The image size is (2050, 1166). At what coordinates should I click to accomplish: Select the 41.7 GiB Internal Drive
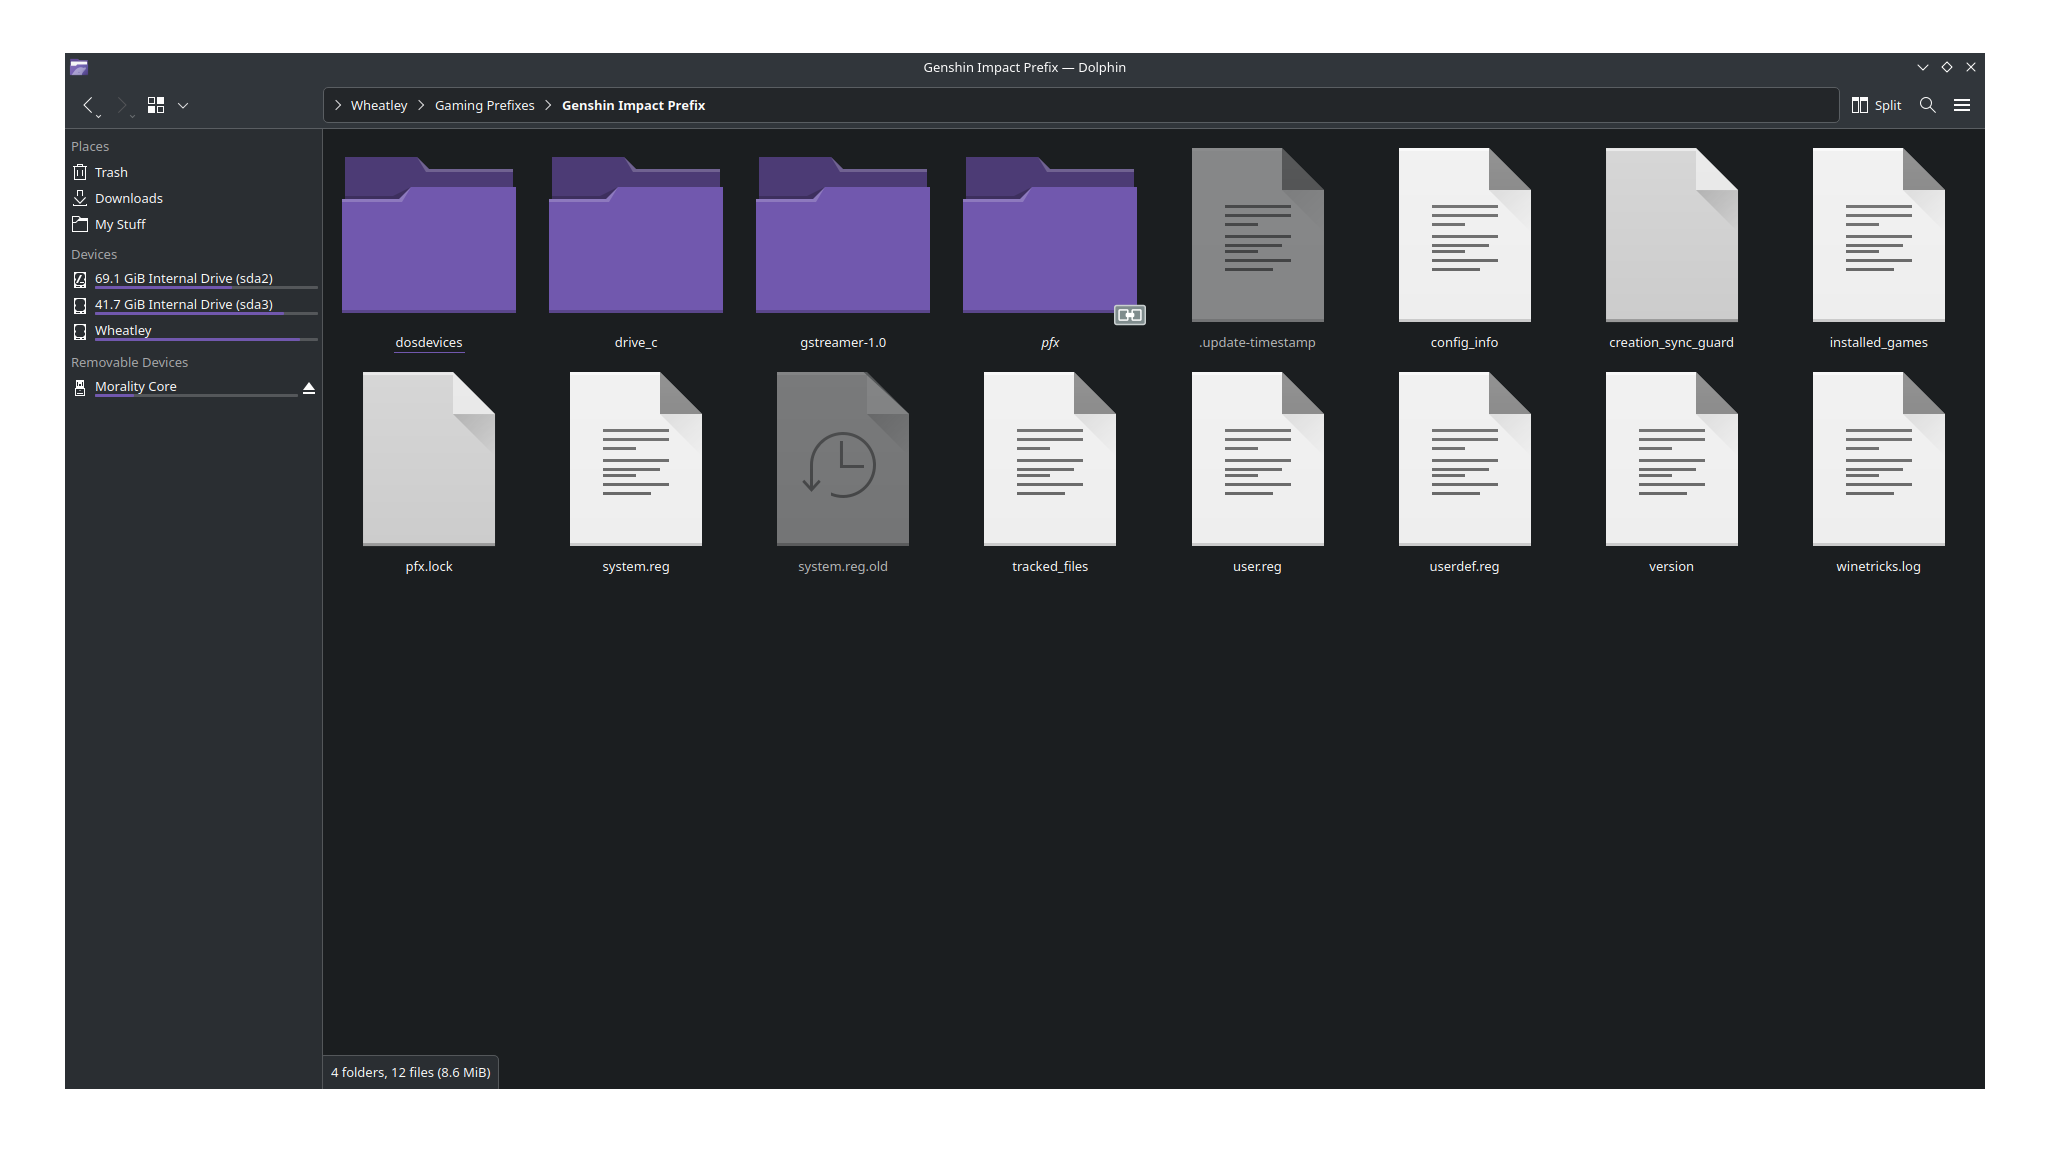click(x=183, y=304)
